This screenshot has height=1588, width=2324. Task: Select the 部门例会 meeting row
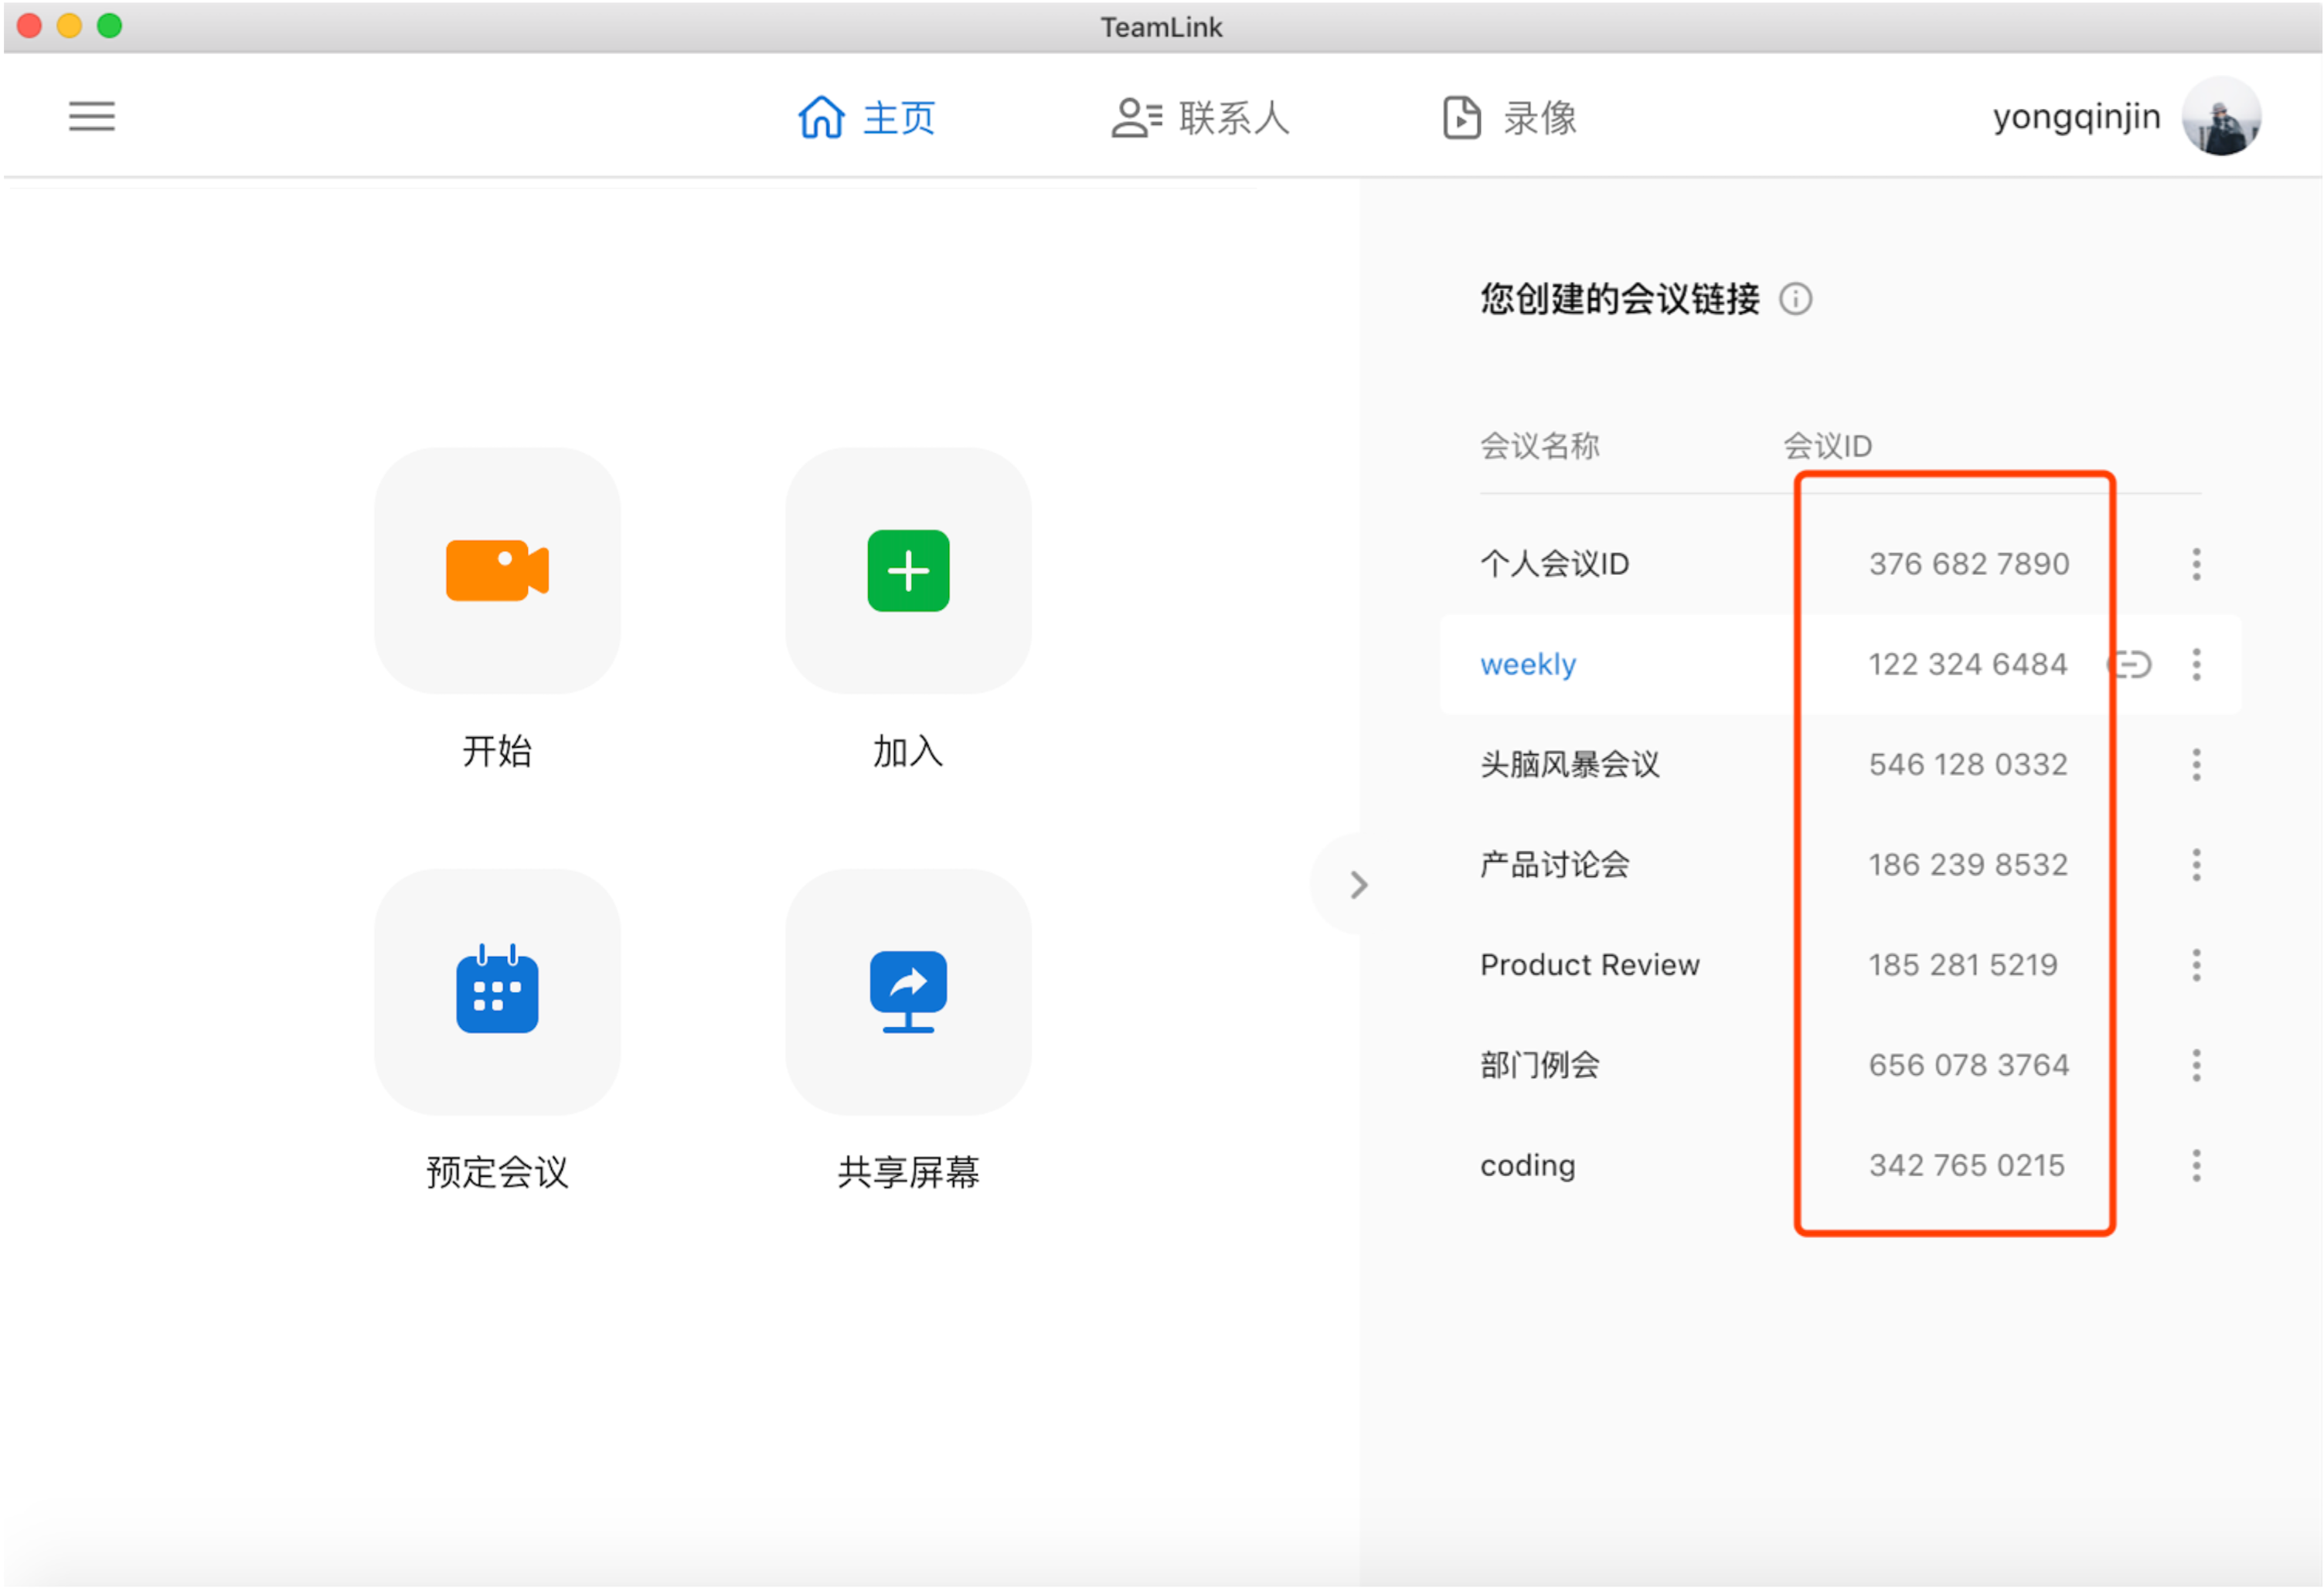pyautogui.click(x=1540, y=1066)
